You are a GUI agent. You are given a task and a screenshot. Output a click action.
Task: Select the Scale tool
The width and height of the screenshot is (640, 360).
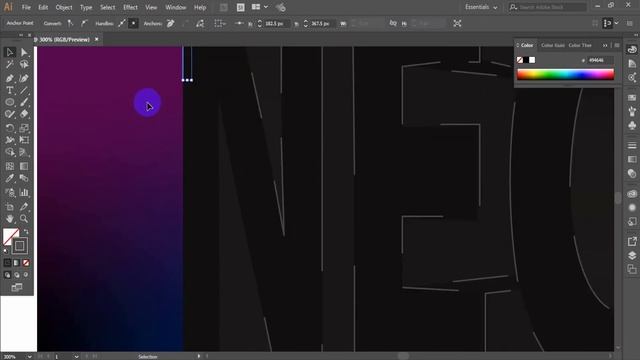click(24, 128)
